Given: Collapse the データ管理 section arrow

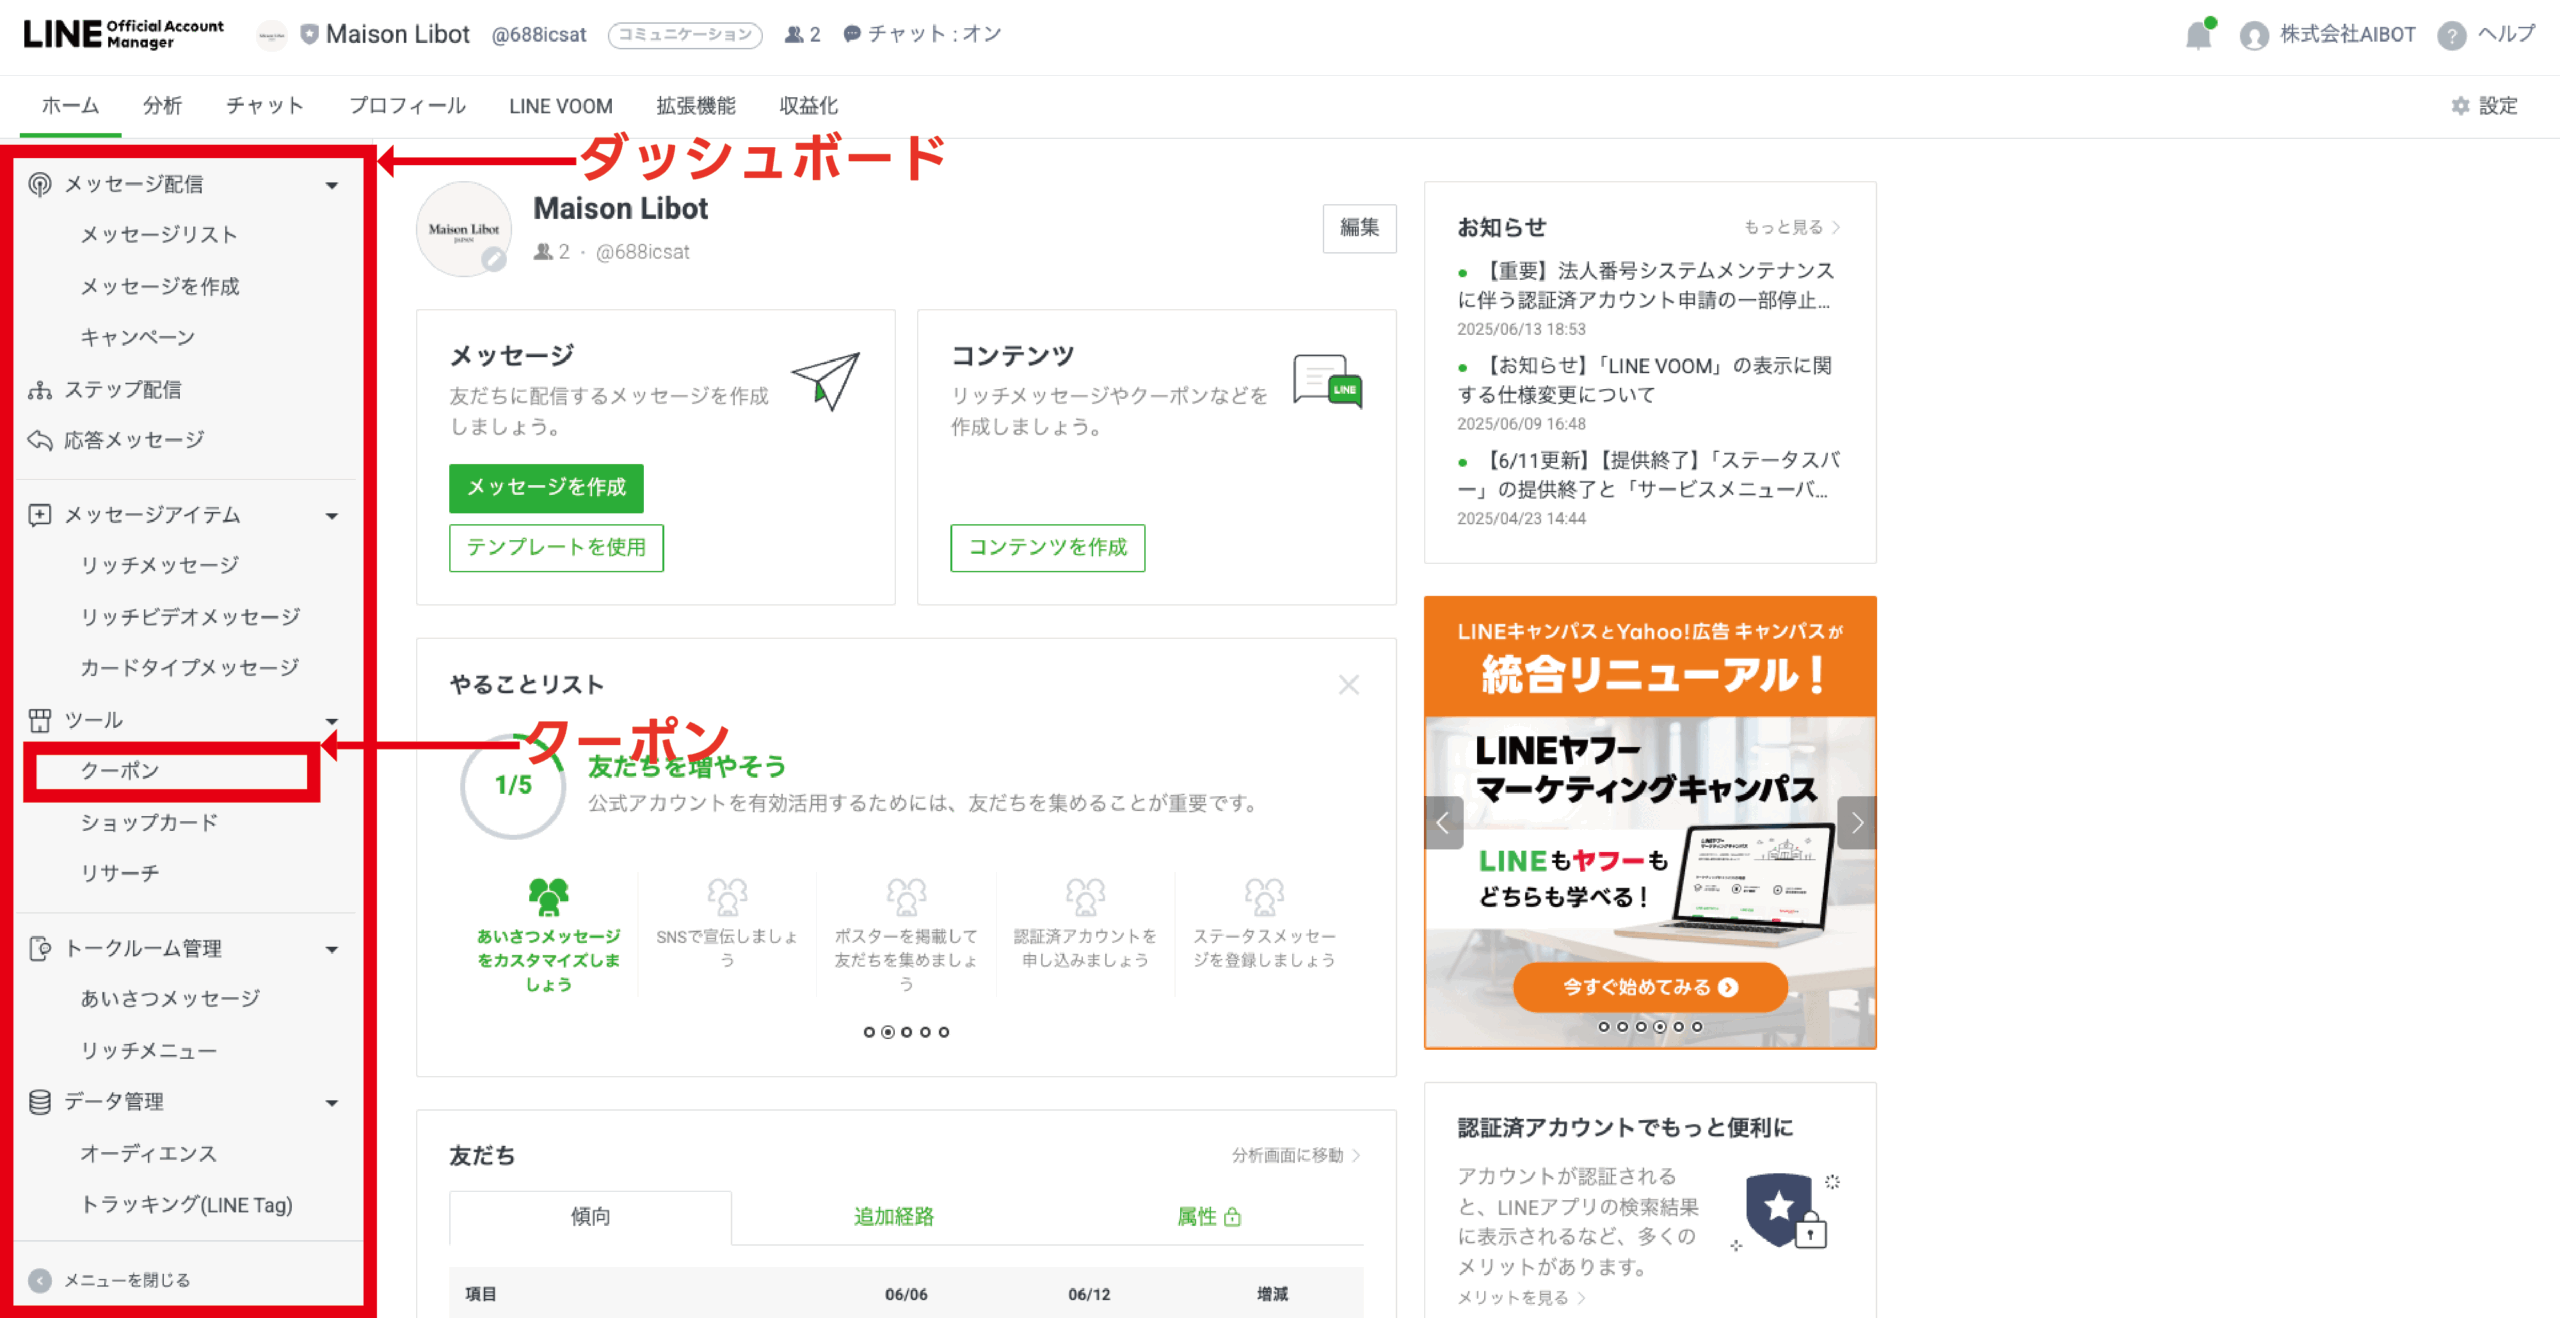Looking at the screenshot, I should point(332,1103).
